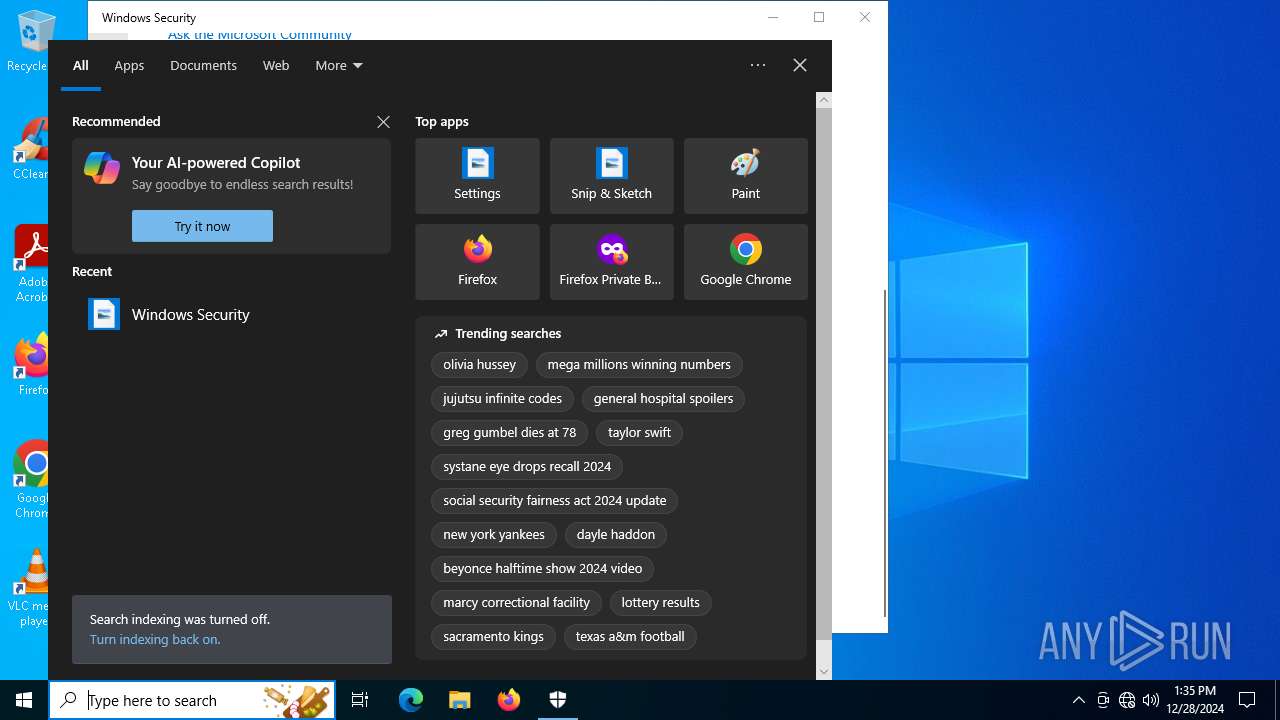Click Turn indexing back on link
The image size is (1280, 720).
(x=155, y=639)
